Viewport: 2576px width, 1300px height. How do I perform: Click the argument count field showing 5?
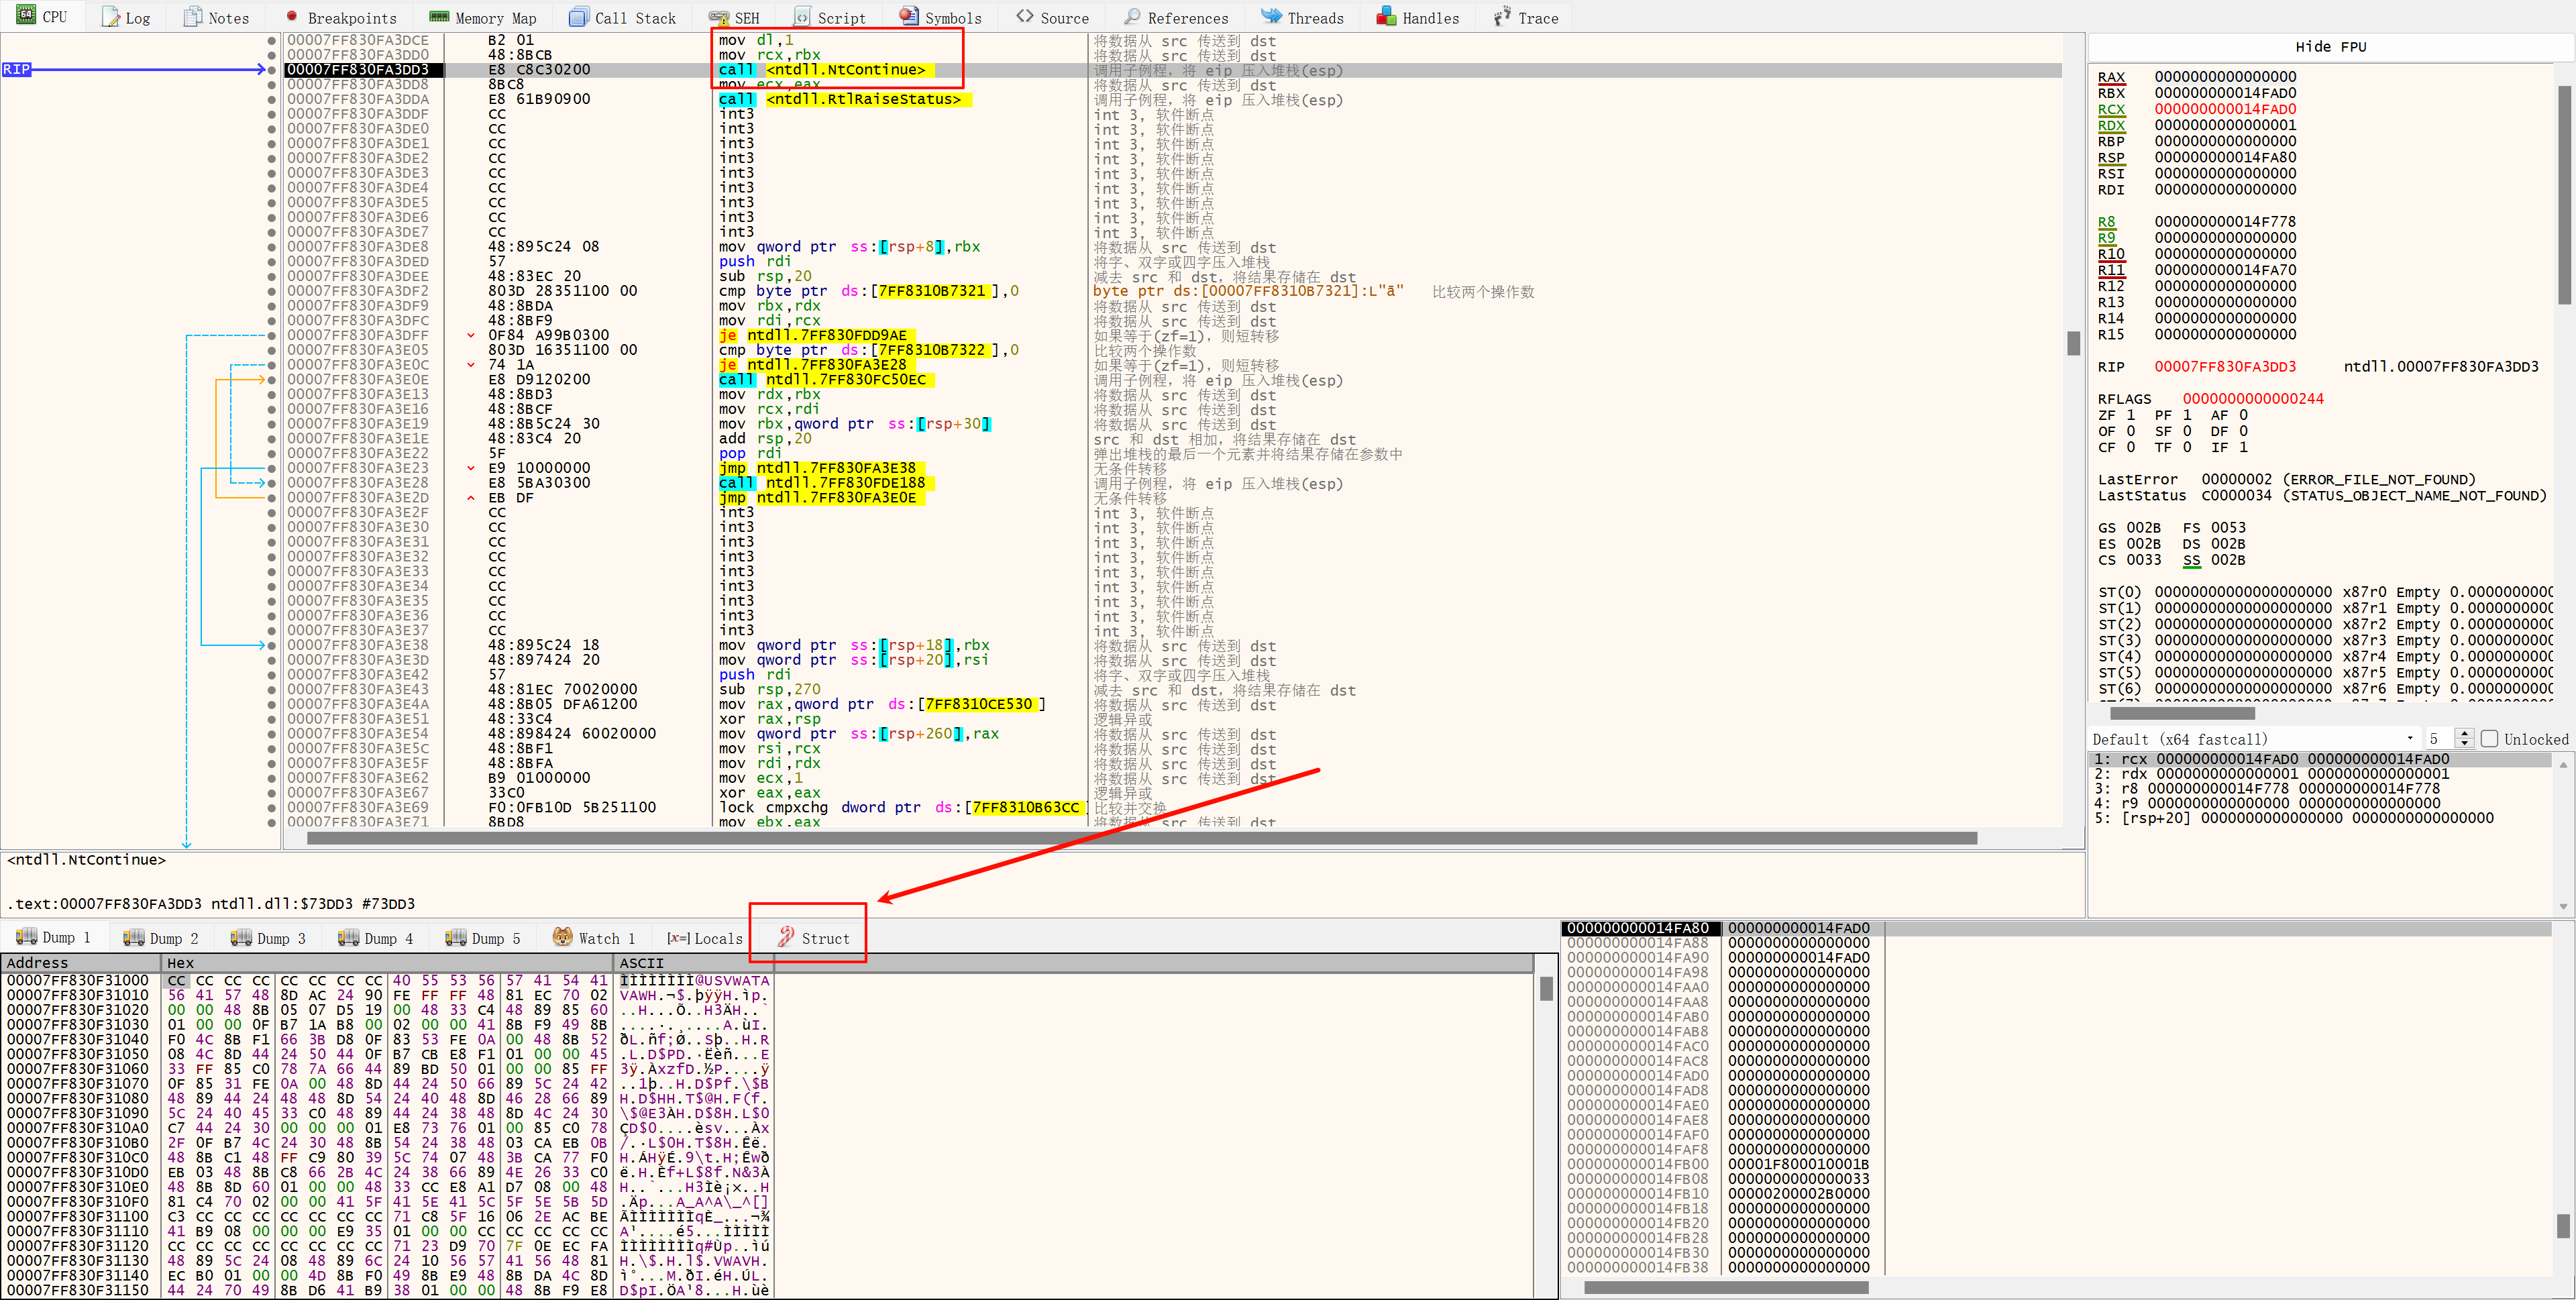pyautogui.click(x=2439, y=739)
